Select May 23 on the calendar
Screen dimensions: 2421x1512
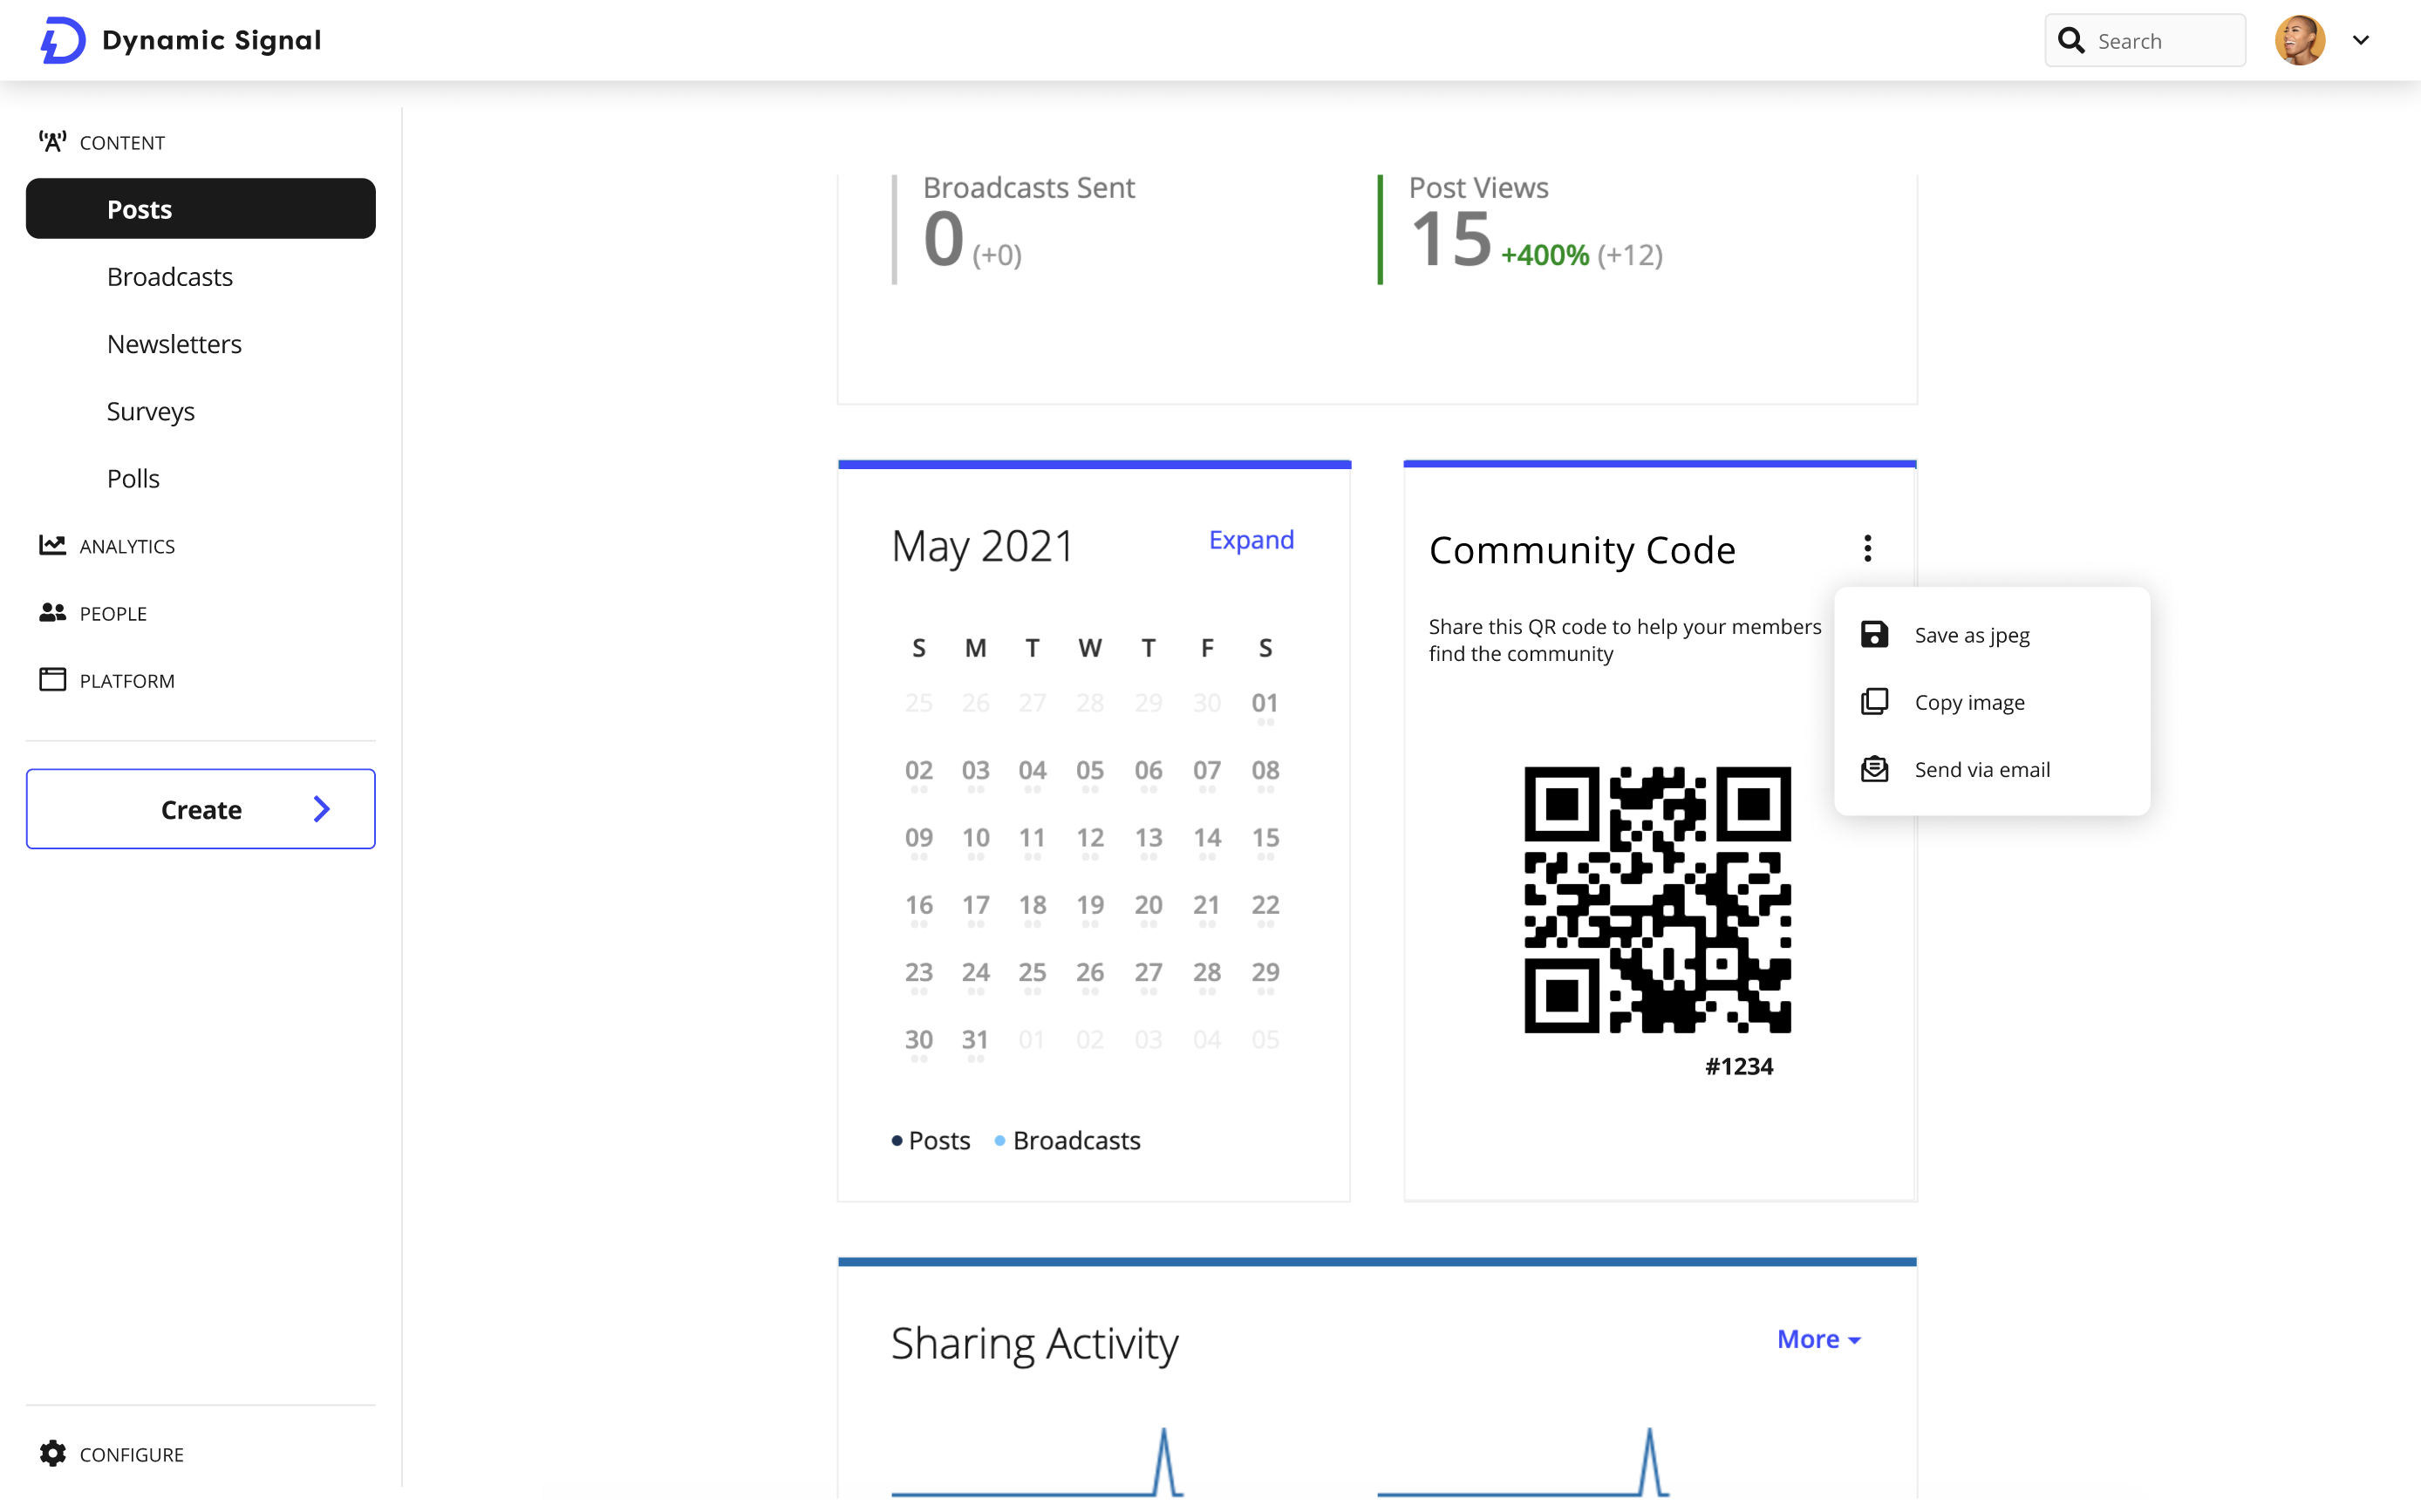[x=919, y=971]
